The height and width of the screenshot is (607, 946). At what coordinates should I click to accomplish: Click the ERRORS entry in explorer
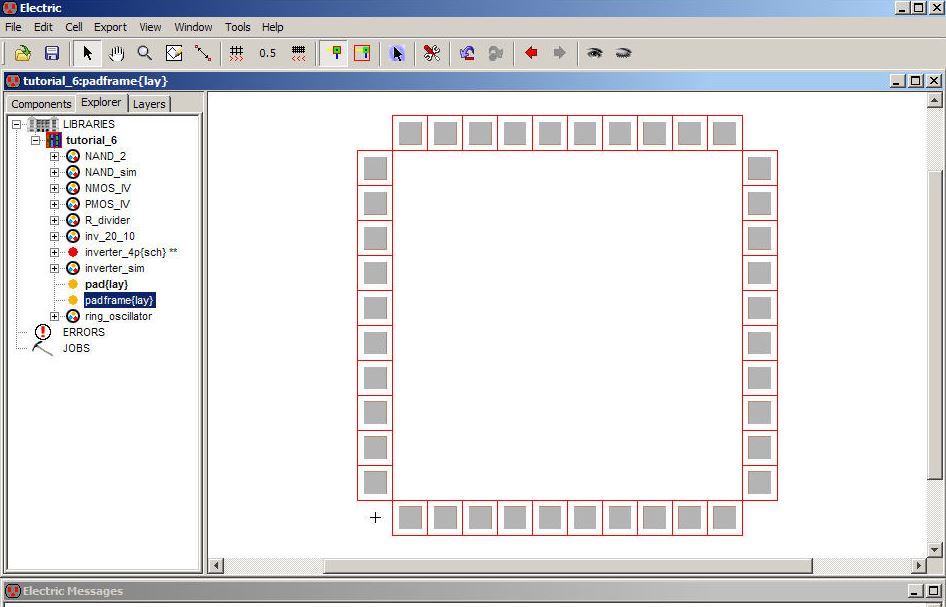coord(83,332)
